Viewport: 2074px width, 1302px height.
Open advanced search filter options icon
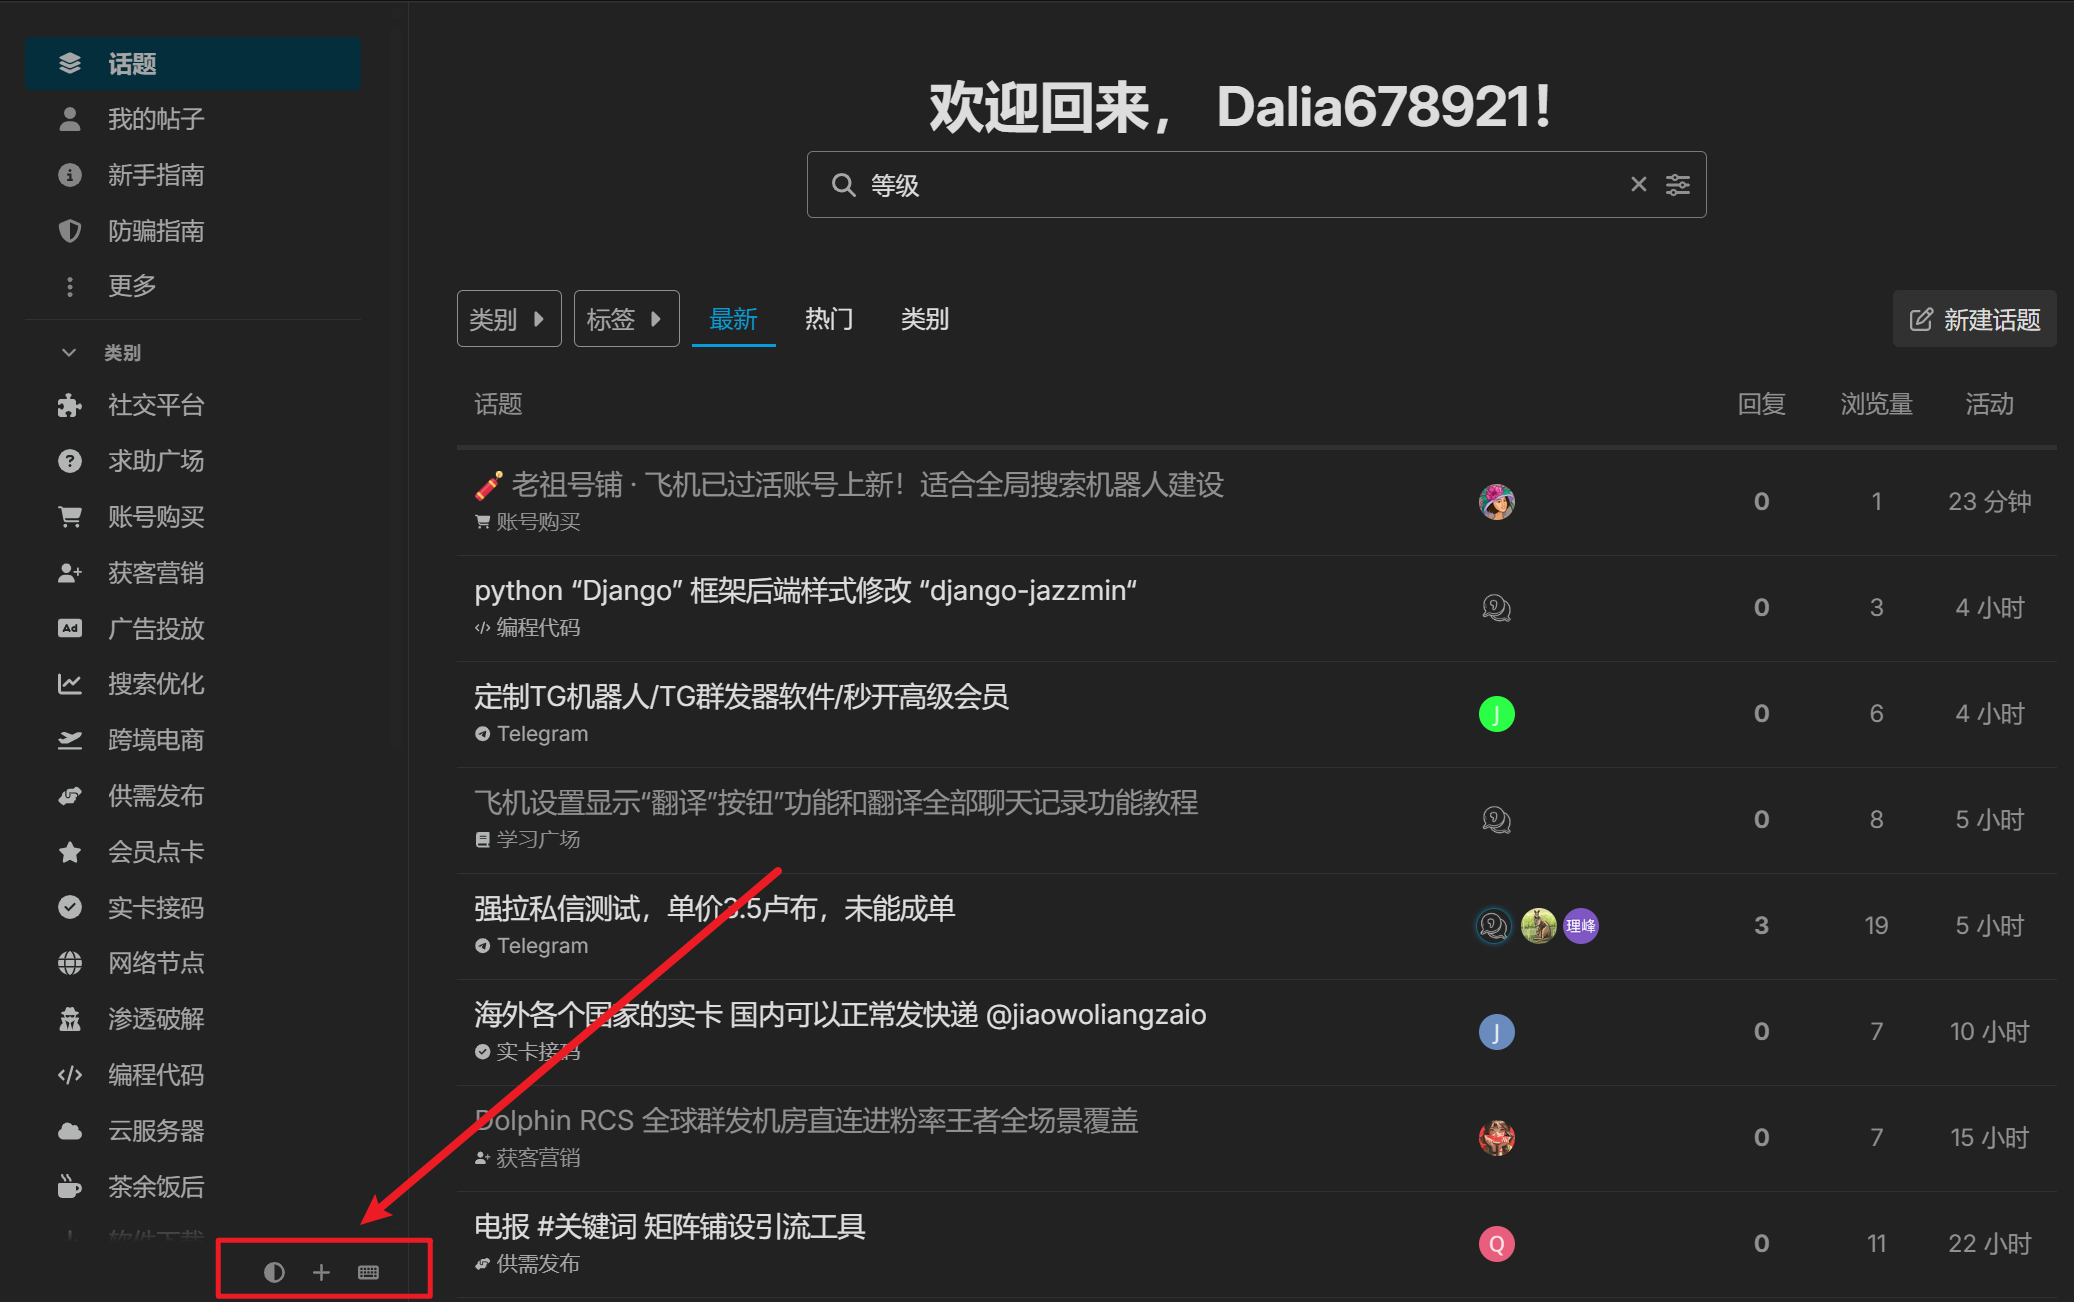[x=1678, y=185]
